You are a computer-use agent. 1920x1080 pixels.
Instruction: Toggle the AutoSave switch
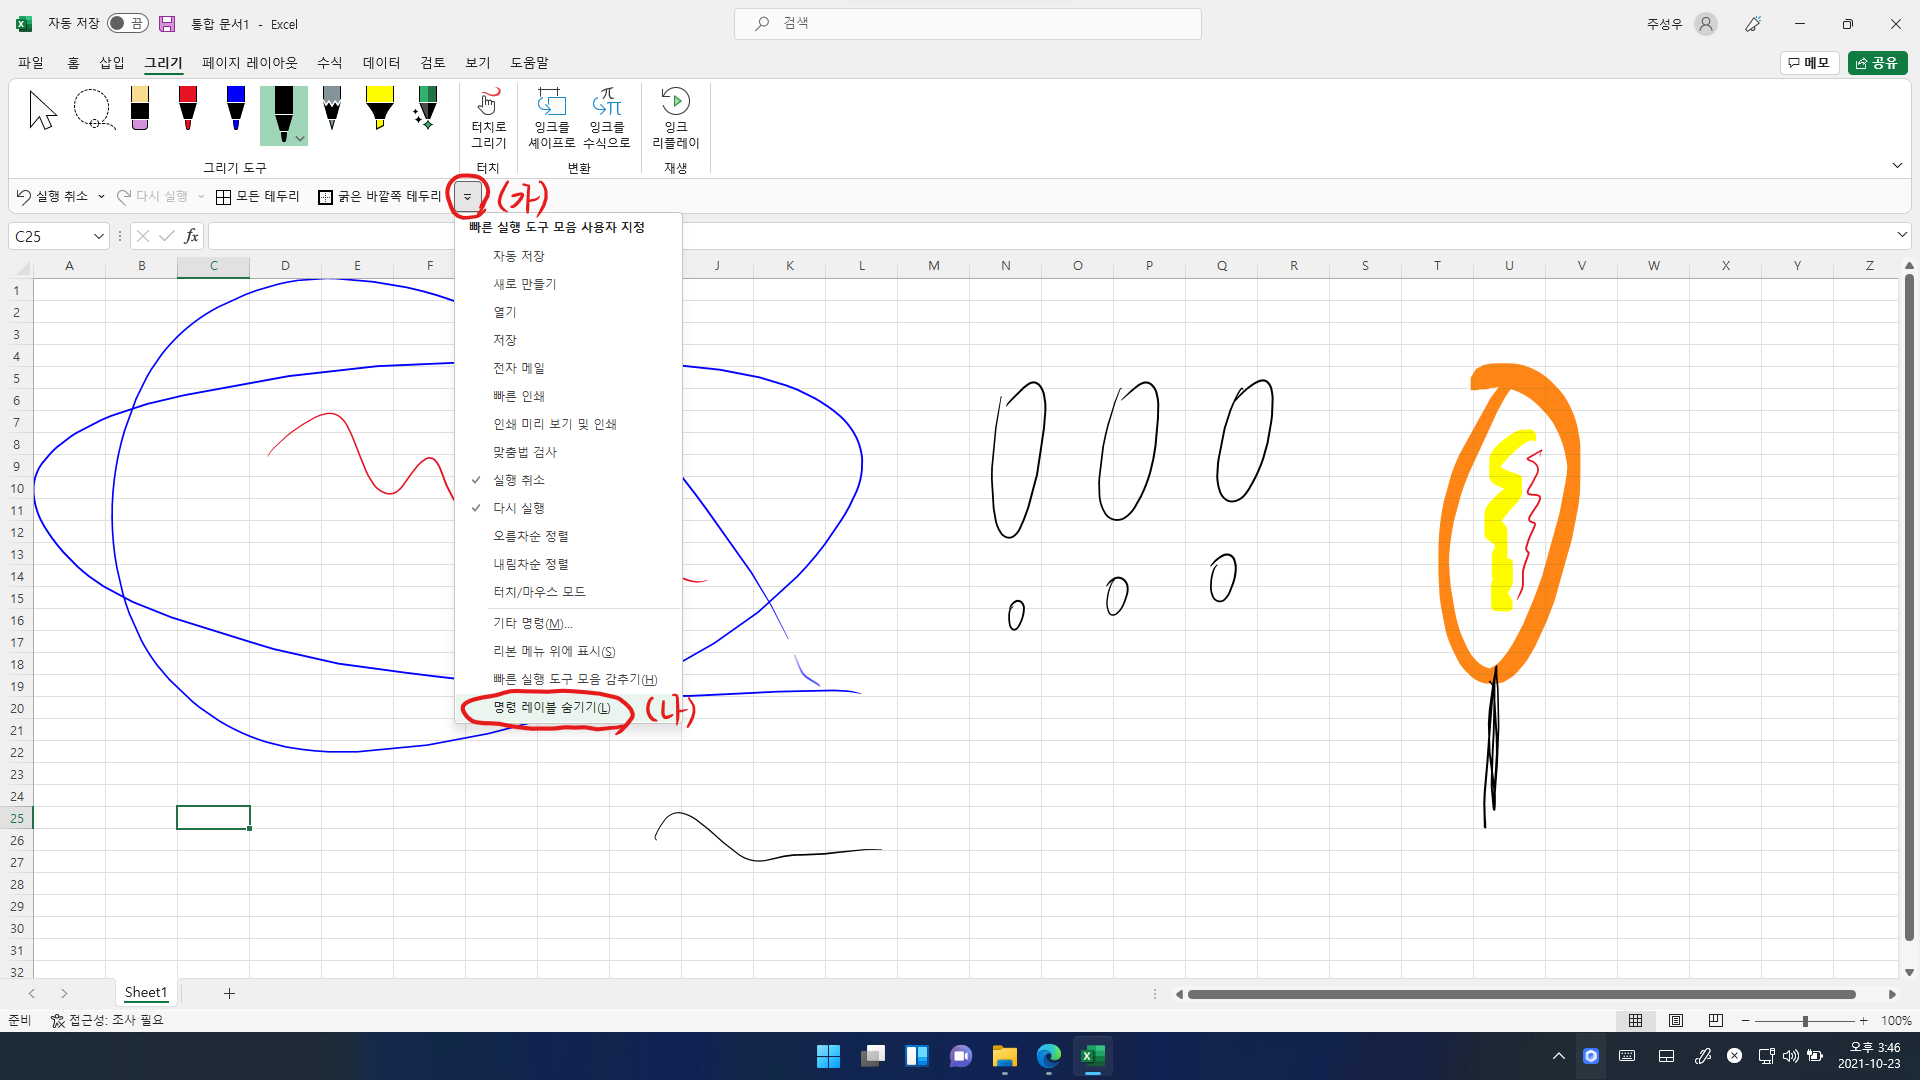128,23
